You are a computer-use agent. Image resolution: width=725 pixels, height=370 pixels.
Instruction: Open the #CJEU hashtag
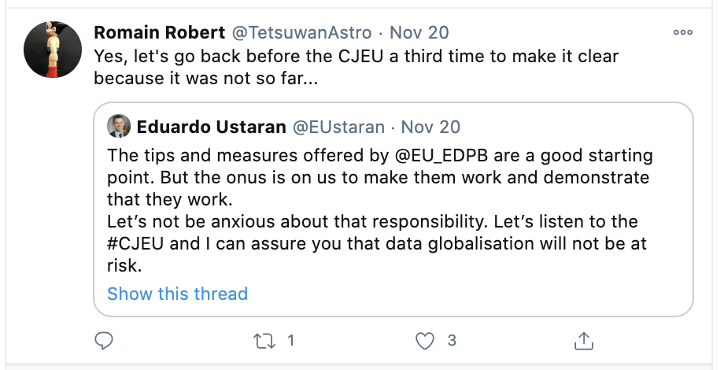135,244
